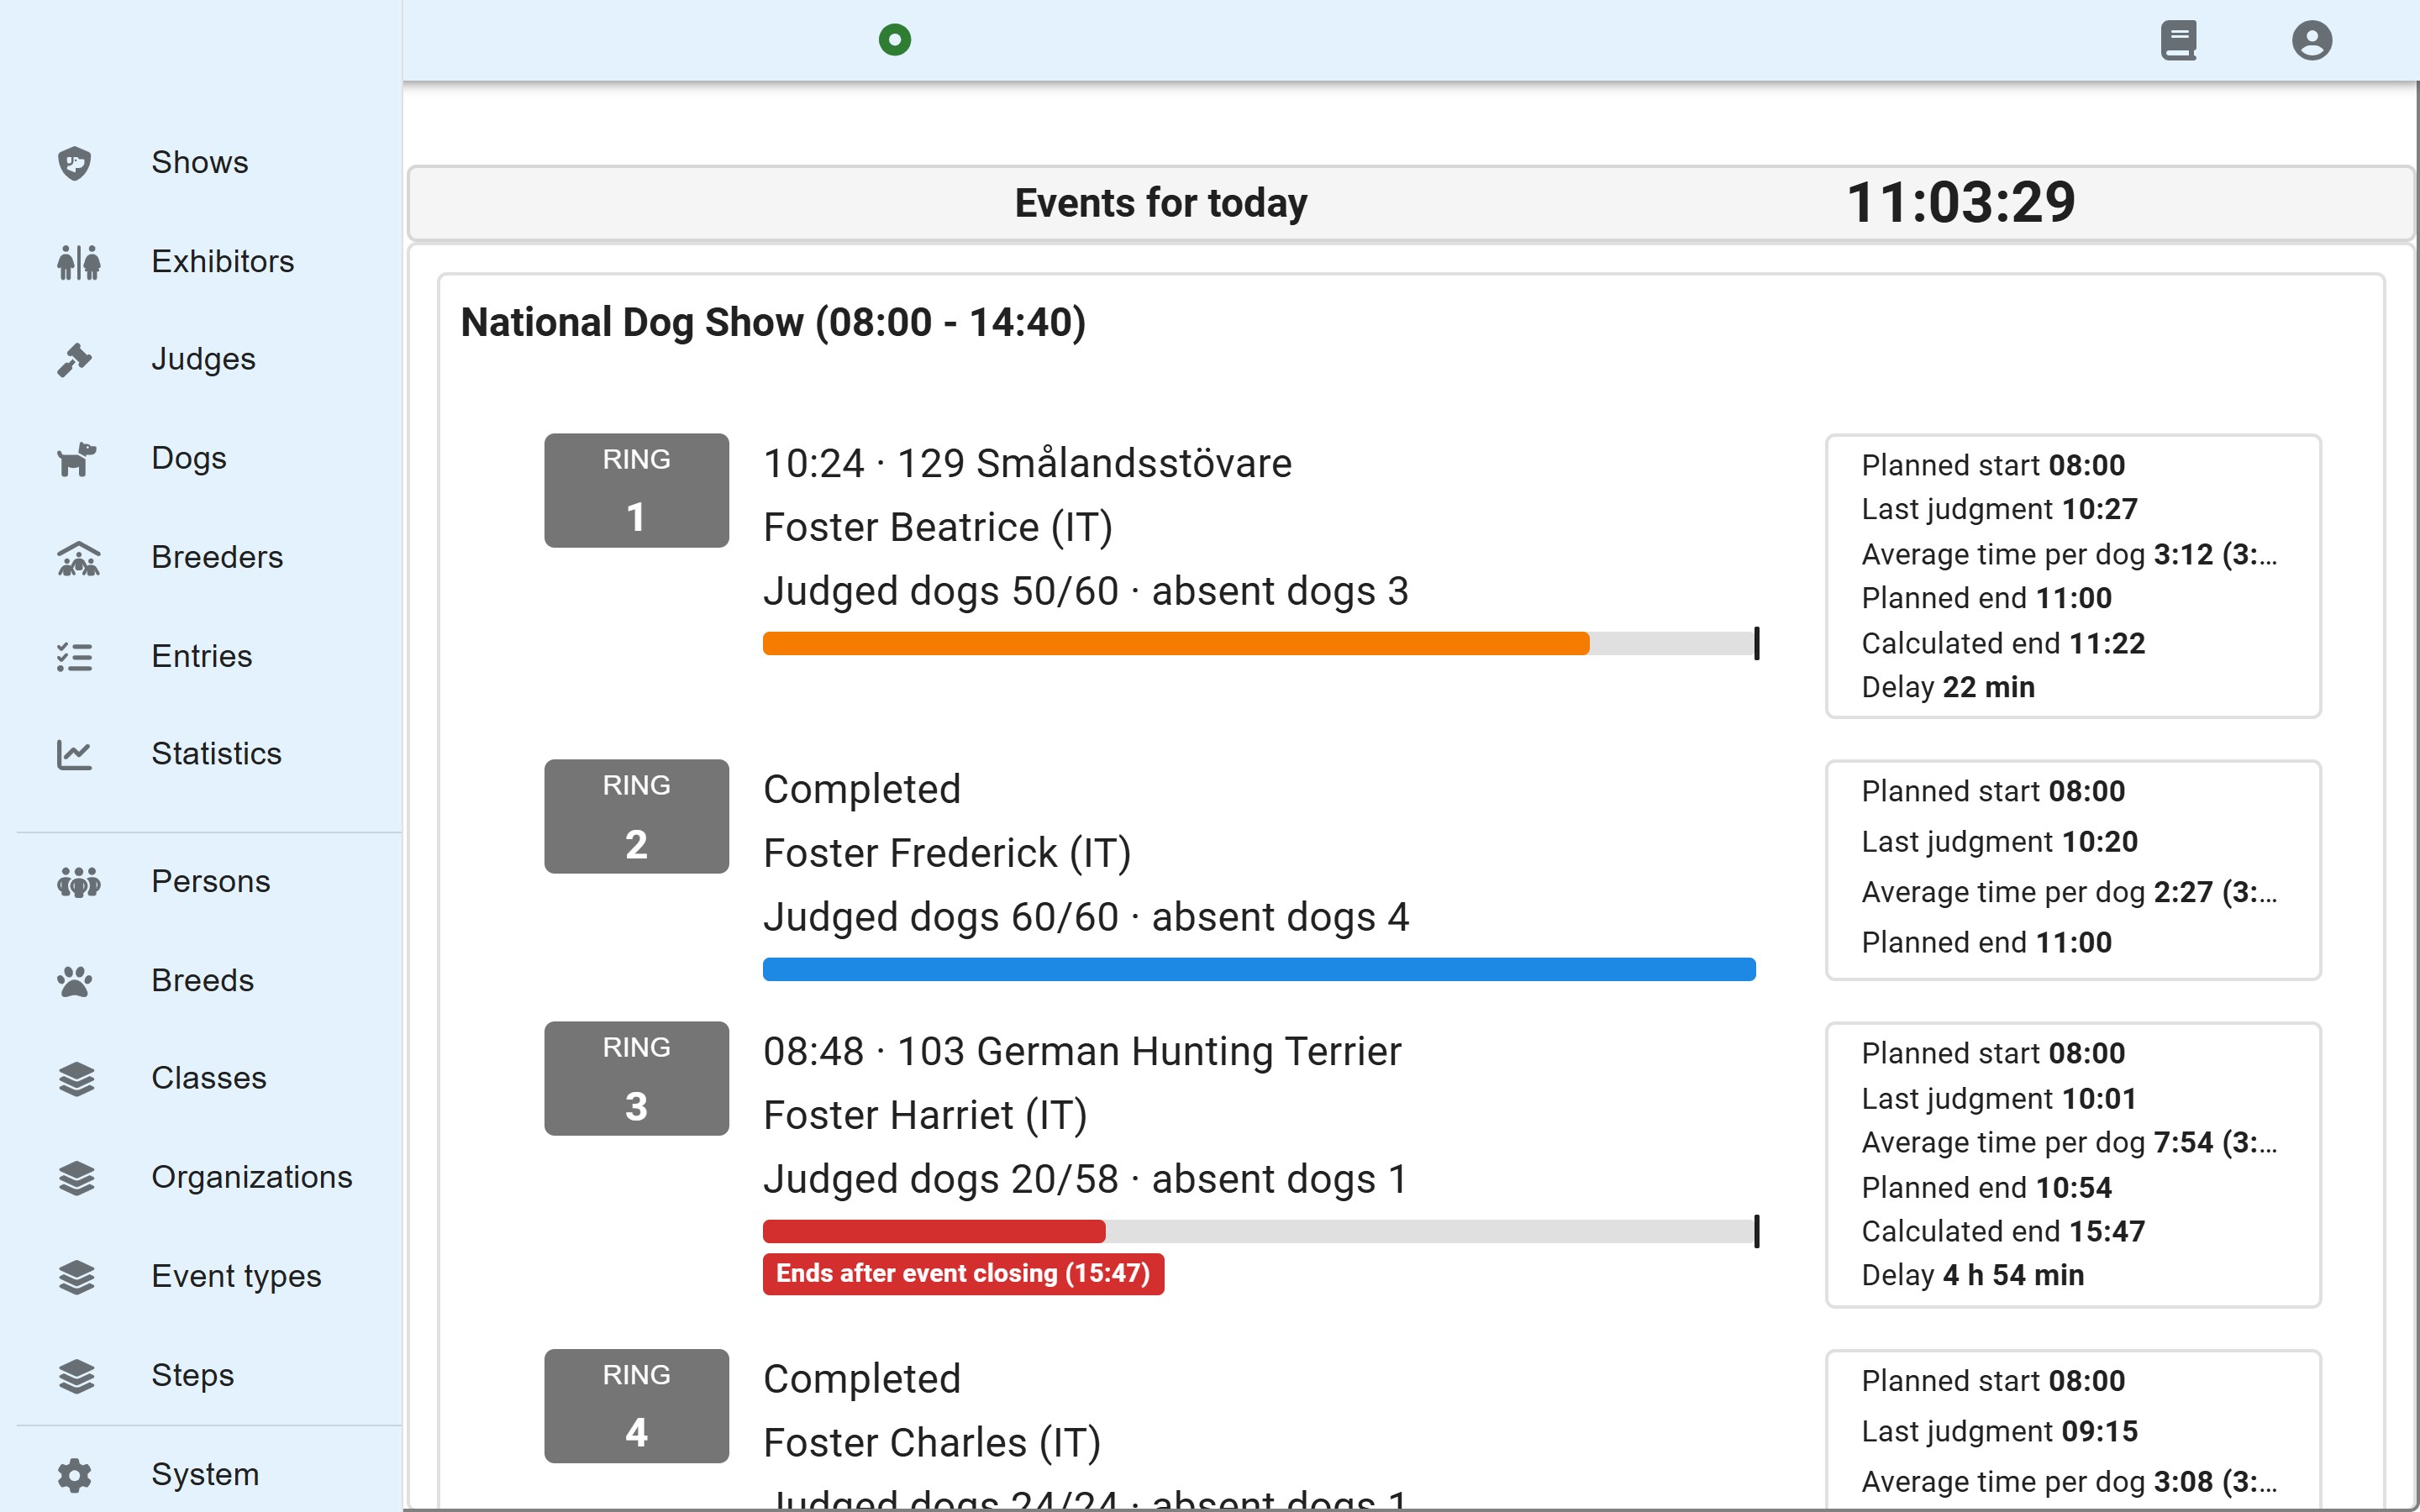Select the Ring 4 badge
The width and height of the screenshot is (2420, 1512).
(636, 1406)
